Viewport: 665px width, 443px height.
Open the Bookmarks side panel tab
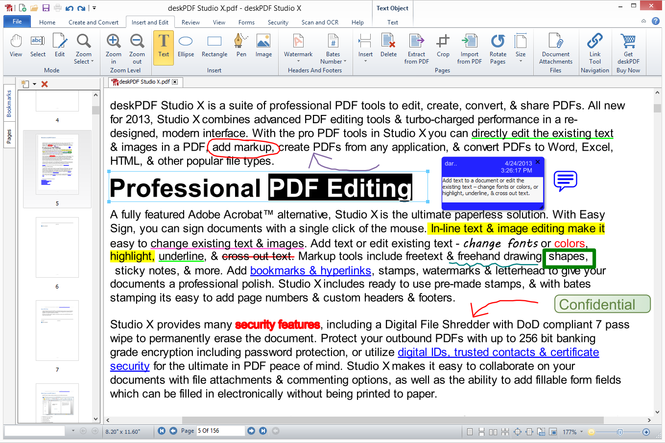9,103
